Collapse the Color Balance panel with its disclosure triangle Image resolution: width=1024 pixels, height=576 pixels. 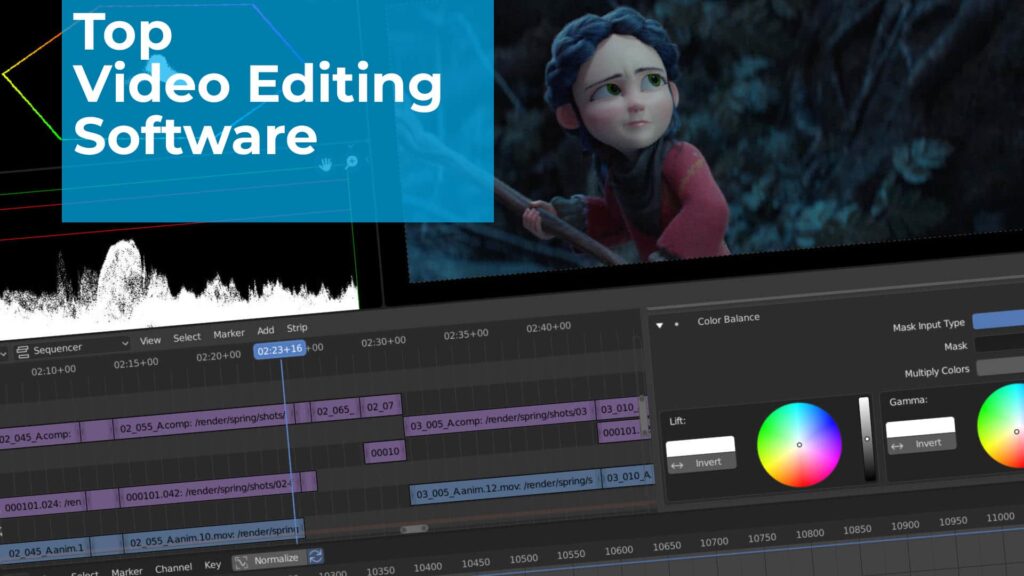(659, 324)
